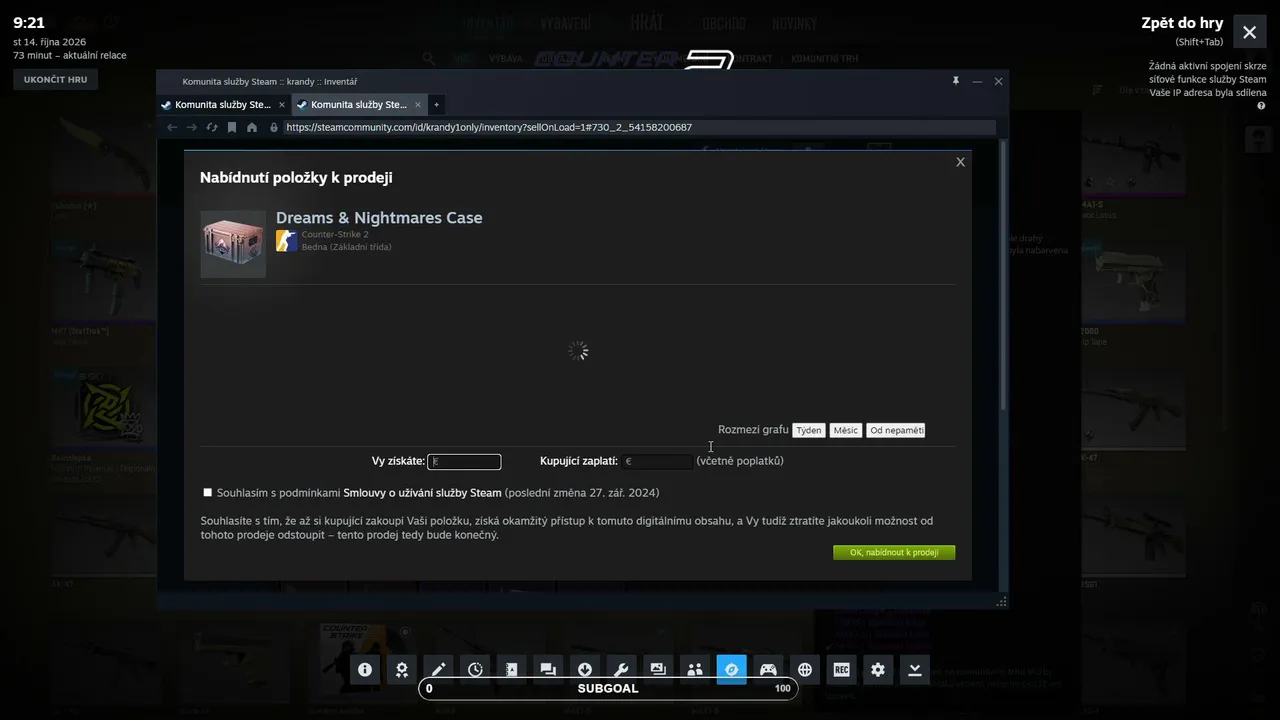Click the browser URL address bar
The width and height of the screenshot is (1280, 720).
tap(638, 127)
